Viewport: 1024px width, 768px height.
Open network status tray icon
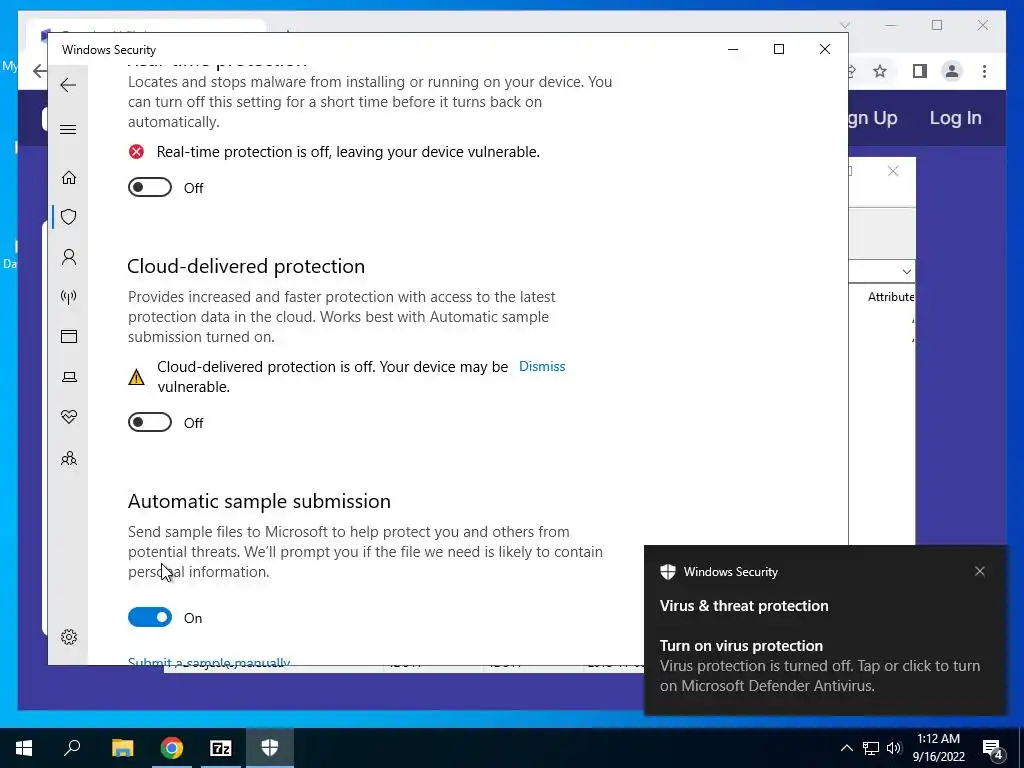[871, 748]
